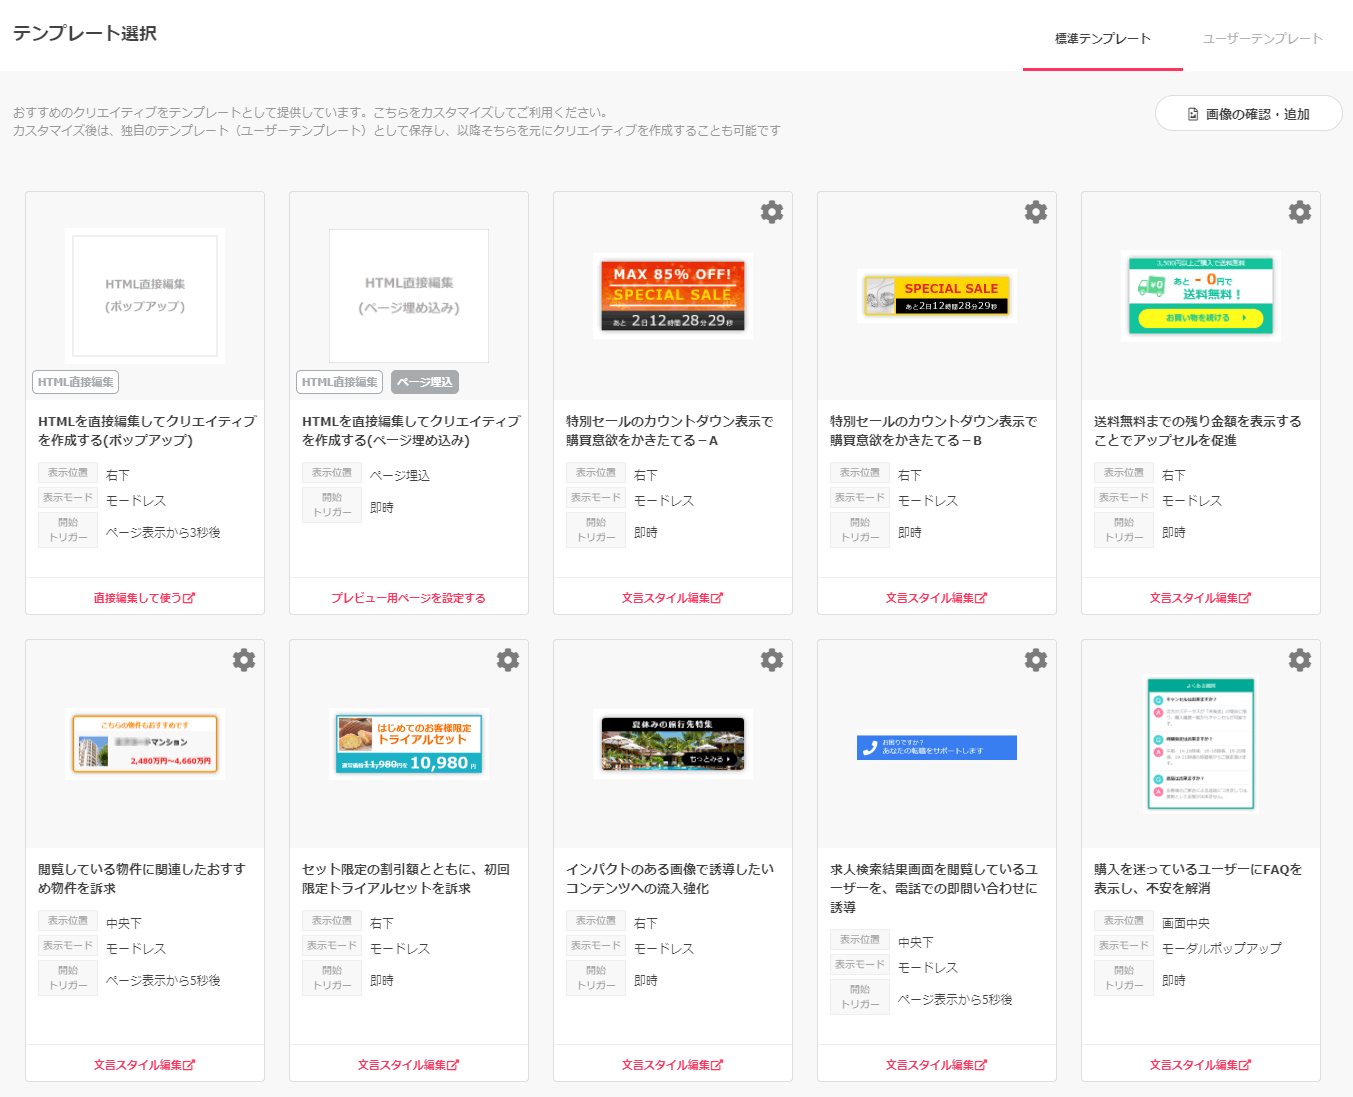The image size is (1353, 1097).
Task: Click gear icon on property recommendation card
Action: pos(243,660)
